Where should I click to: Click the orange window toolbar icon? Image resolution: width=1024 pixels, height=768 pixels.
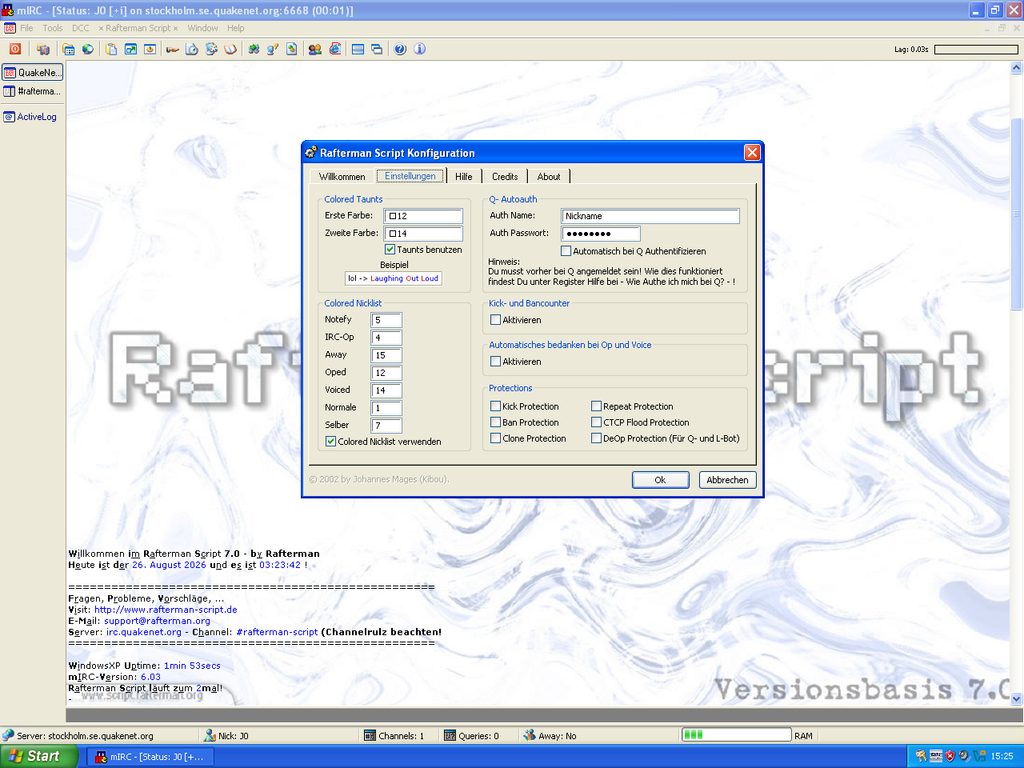coord(150,49)
